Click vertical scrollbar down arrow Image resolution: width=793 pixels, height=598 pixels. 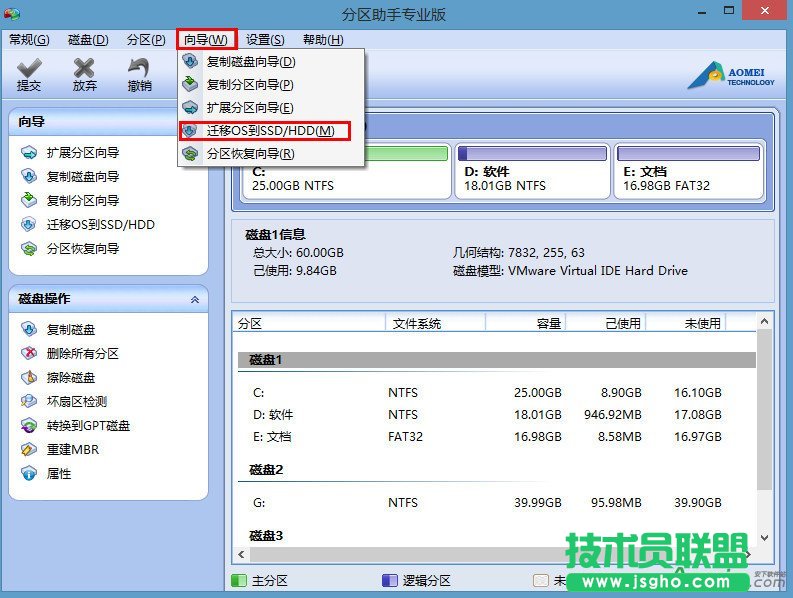pyautogui.click(x=765, y=538)
